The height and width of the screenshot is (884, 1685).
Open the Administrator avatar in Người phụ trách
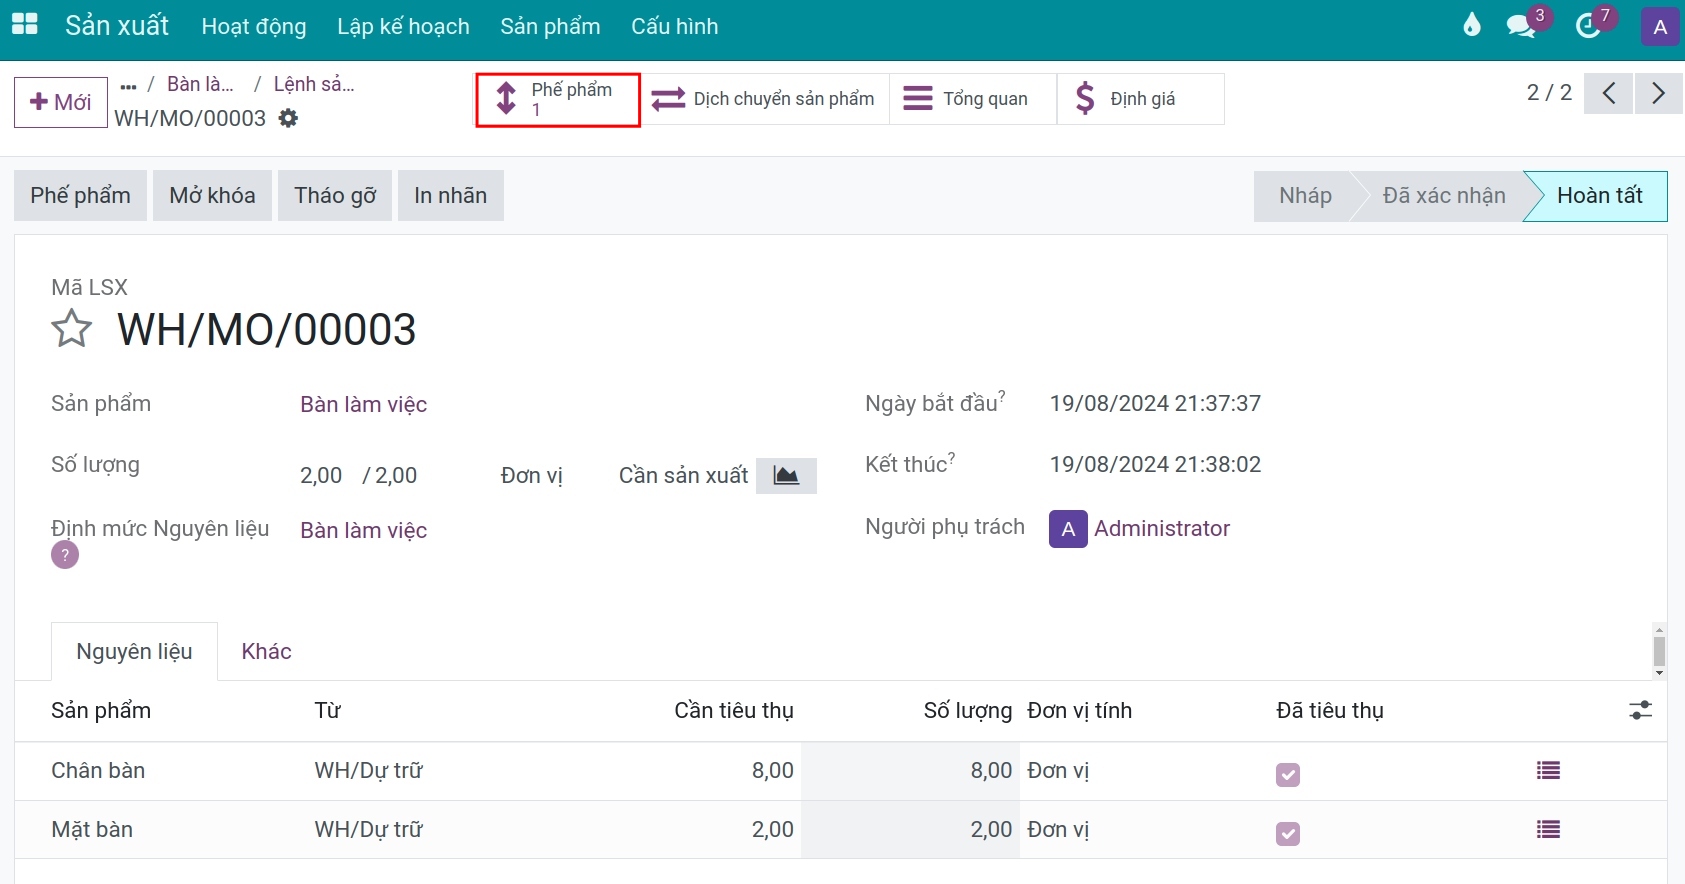click(x=1068, y=529)
